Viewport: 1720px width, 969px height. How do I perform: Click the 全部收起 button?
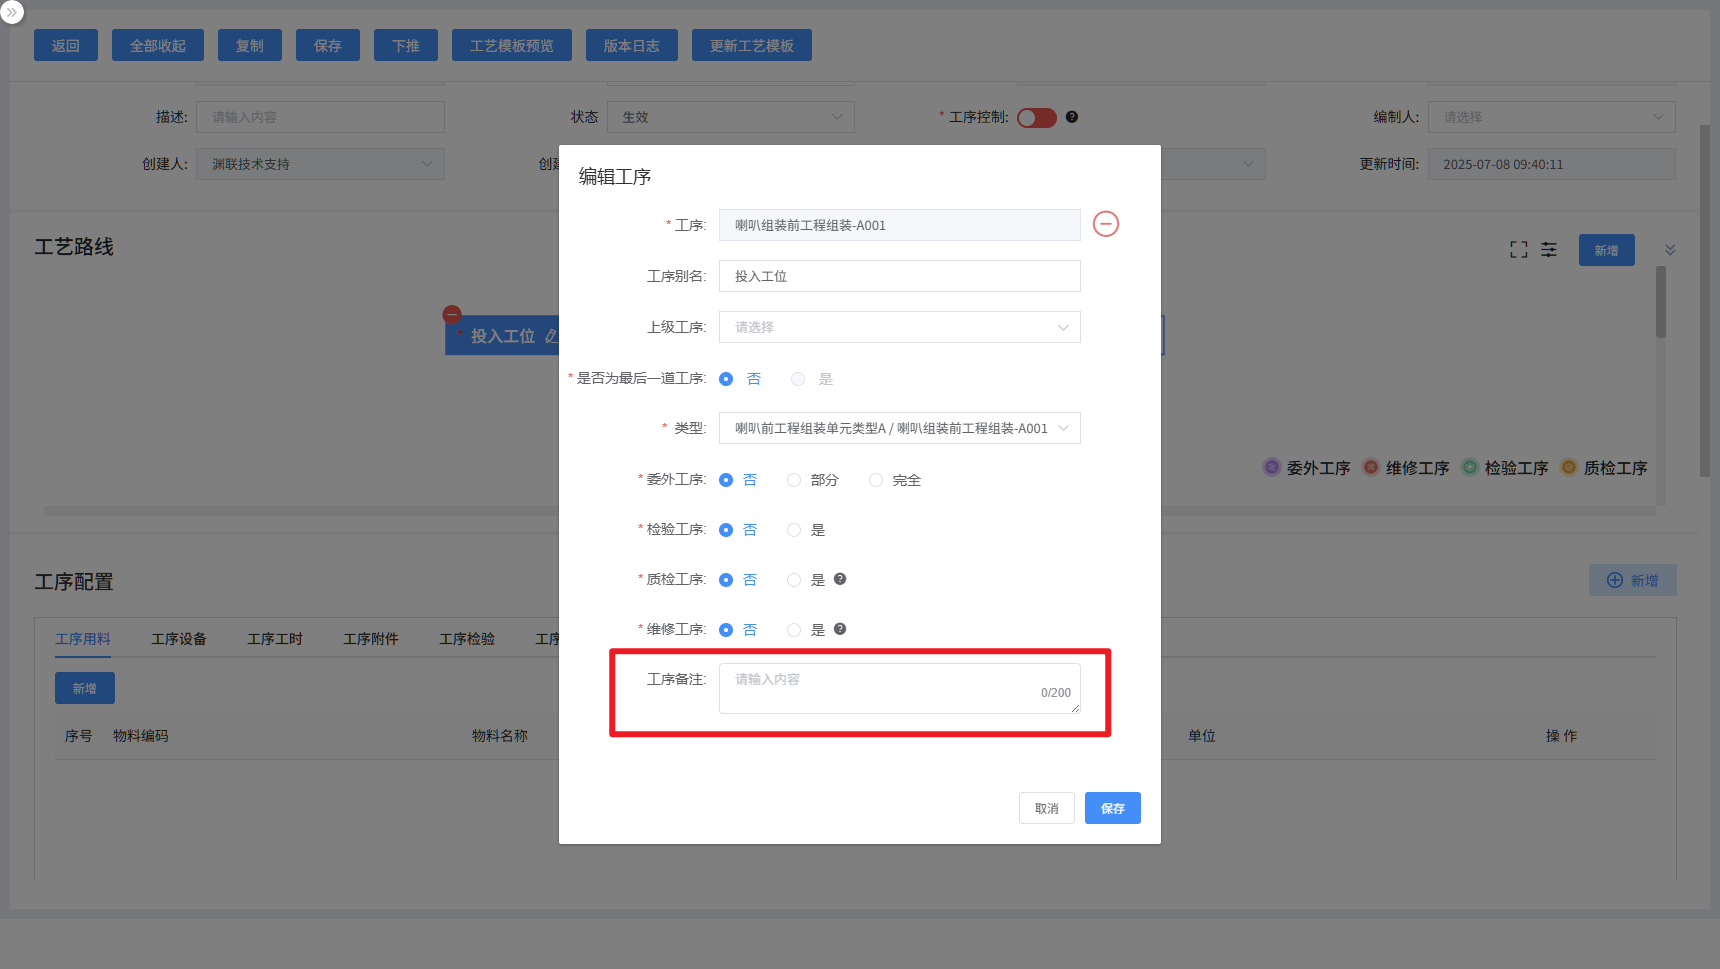pos(158,45)
